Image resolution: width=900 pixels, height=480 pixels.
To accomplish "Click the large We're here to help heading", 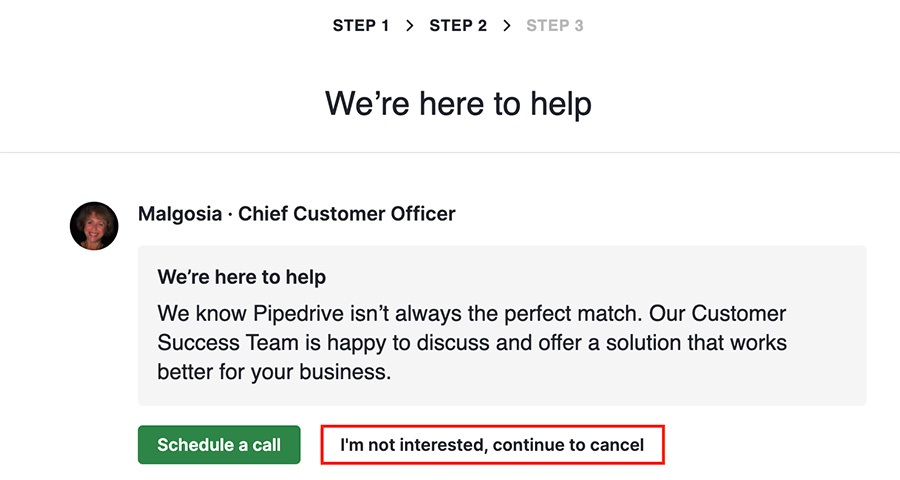I will 458,104.
